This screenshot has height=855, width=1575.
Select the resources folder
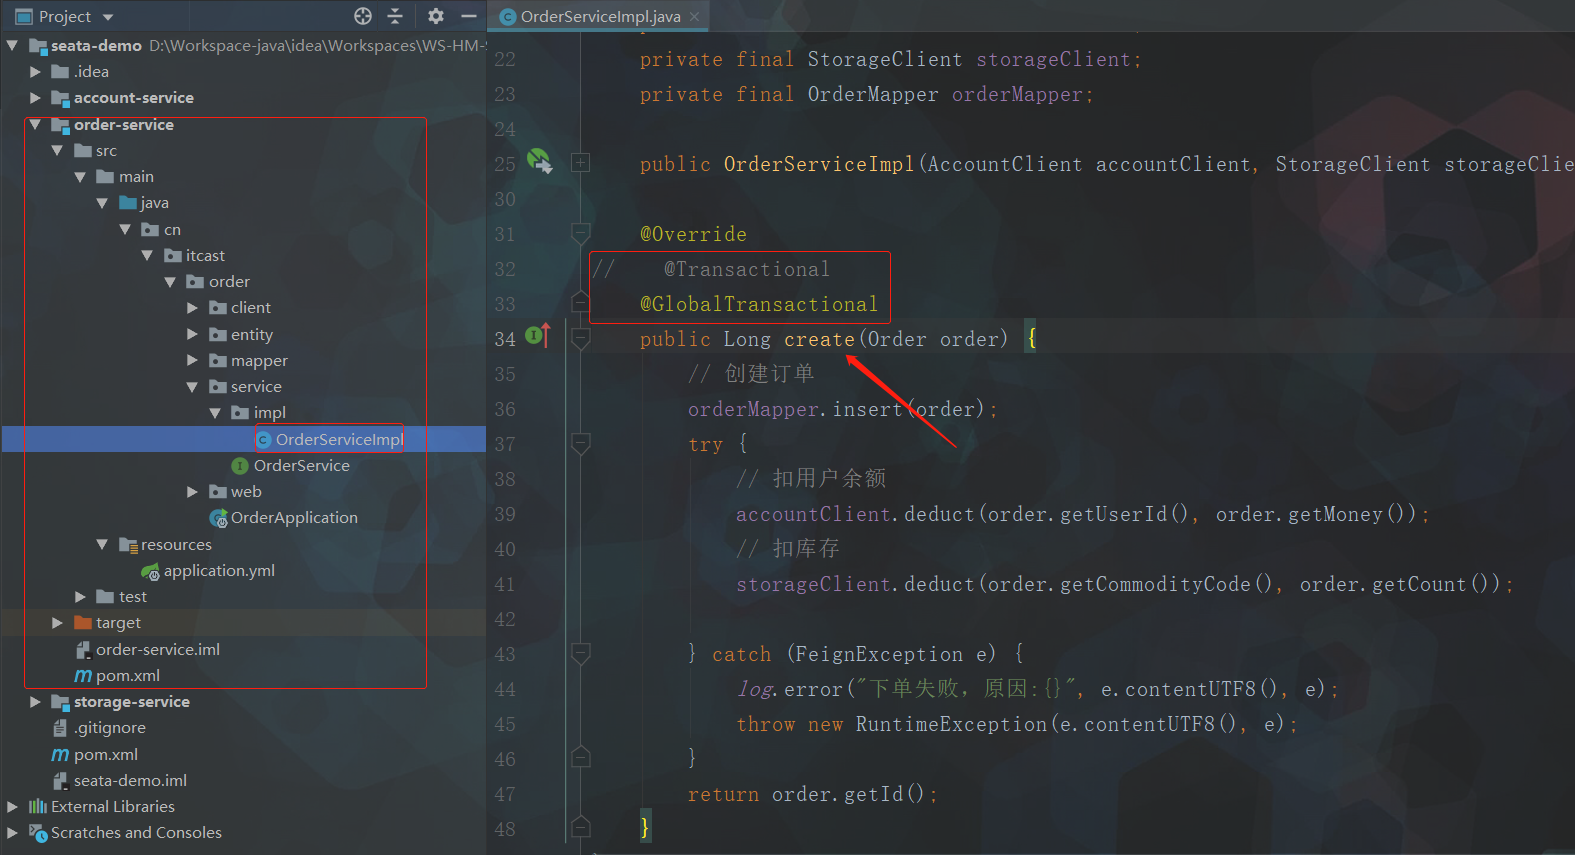click(176, 545)
